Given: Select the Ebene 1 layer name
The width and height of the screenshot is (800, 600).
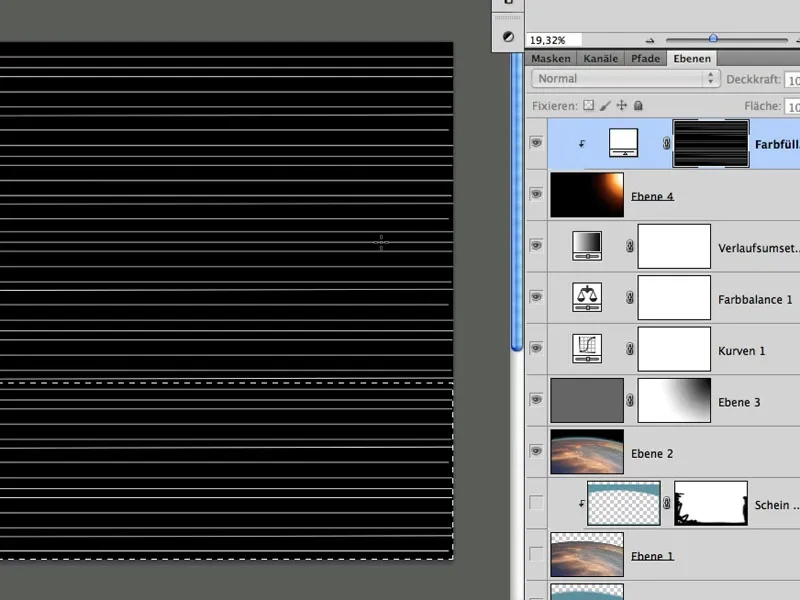Looking at the screenshot, I should pos(652,556).
